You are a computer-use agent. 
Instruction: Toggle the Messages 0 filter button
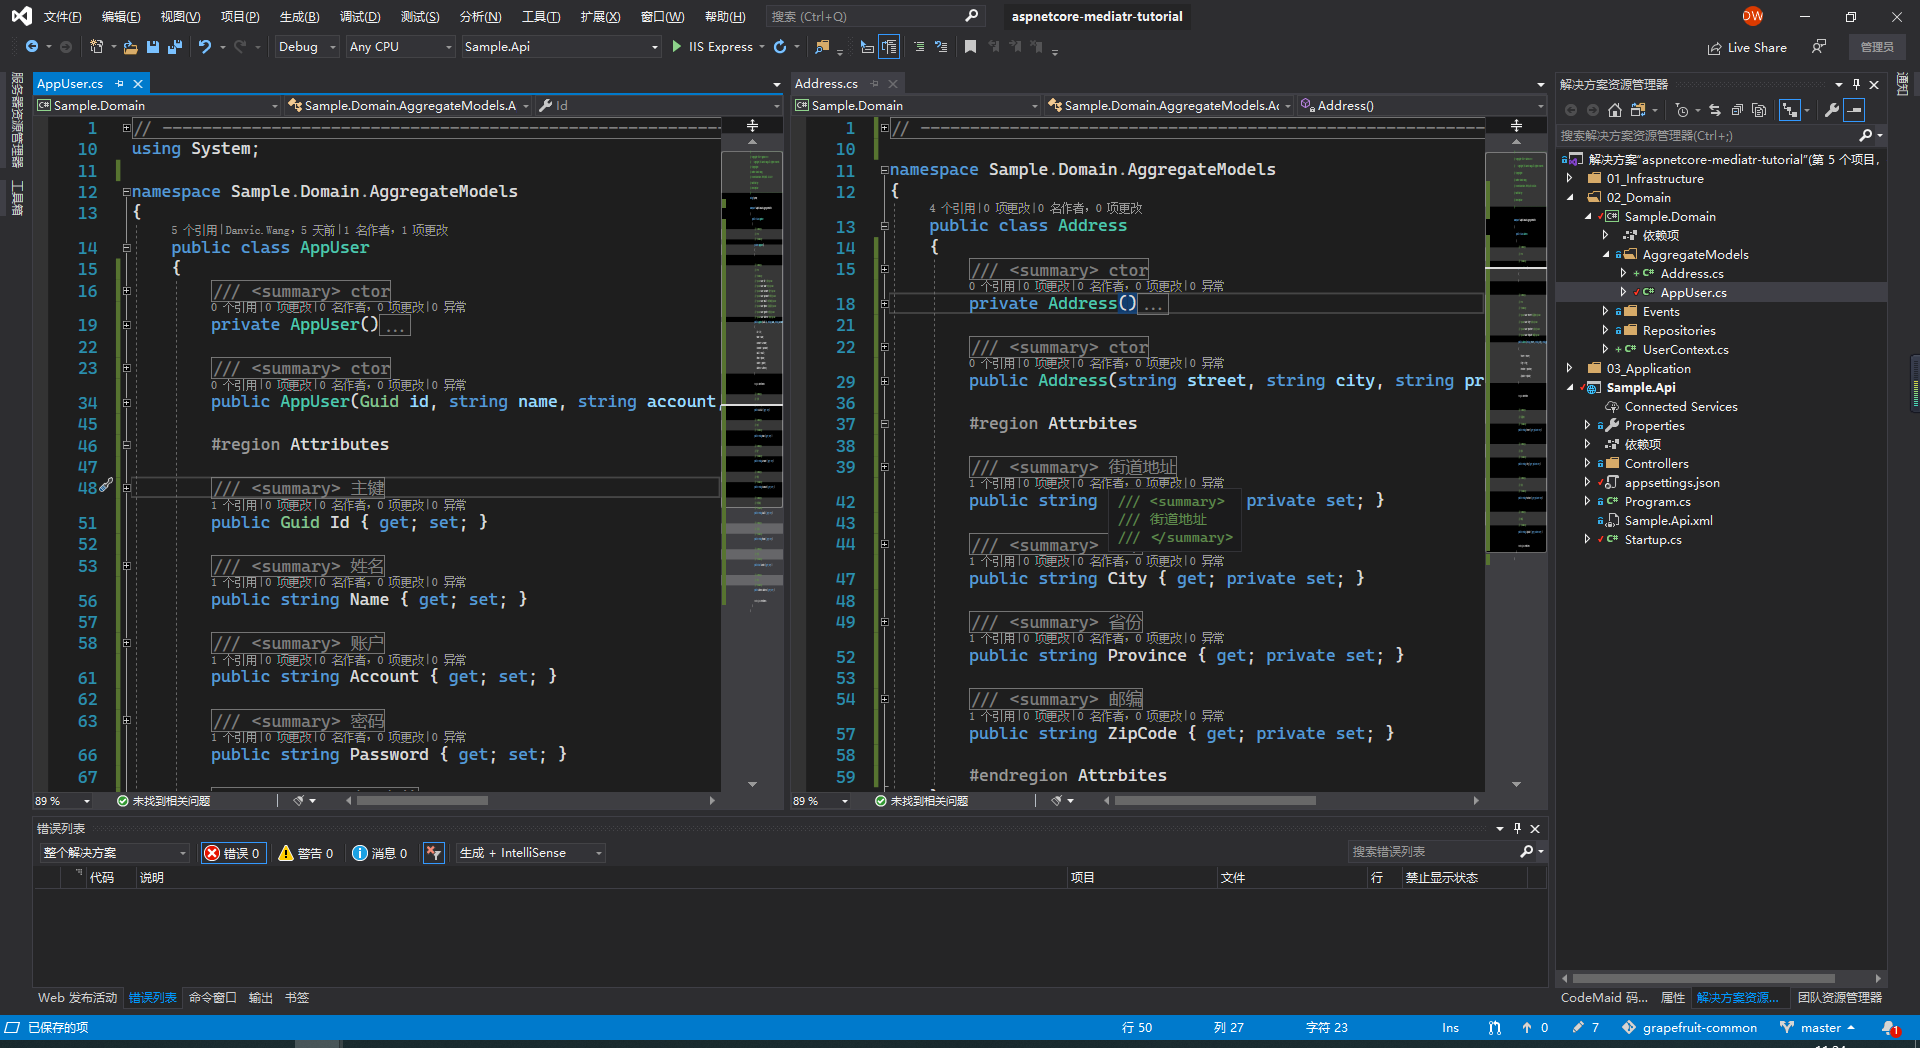click(x=380, y=853)
